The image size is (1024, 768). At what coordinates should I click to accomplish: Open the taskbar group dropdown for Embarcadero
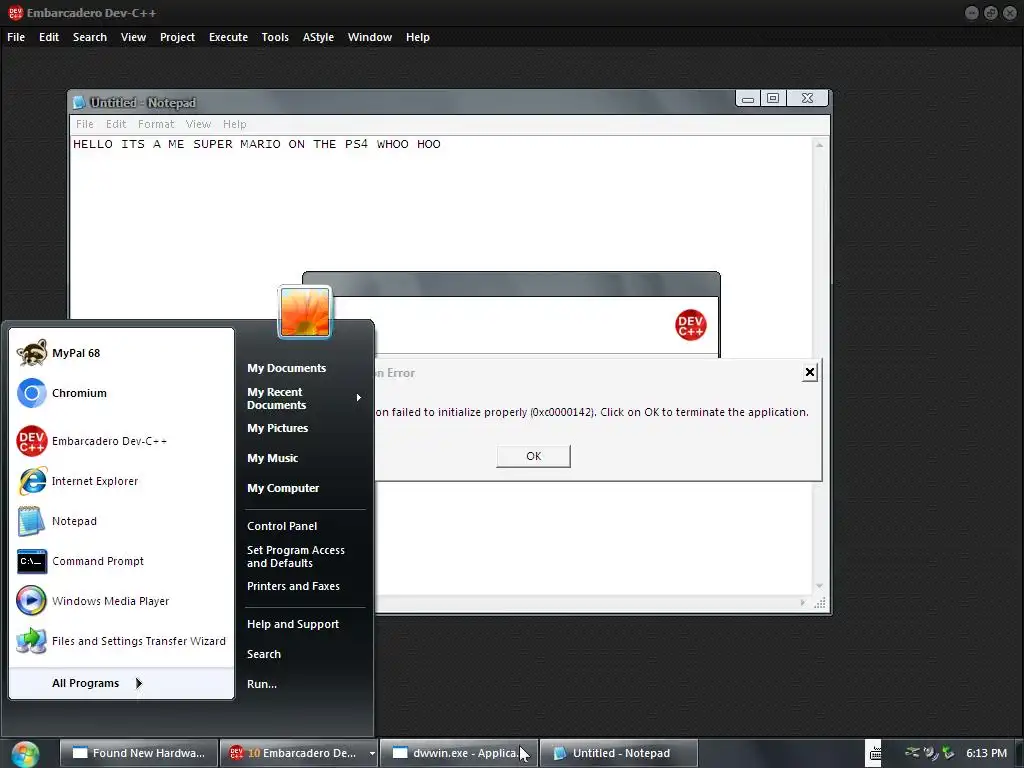(372, 753)
